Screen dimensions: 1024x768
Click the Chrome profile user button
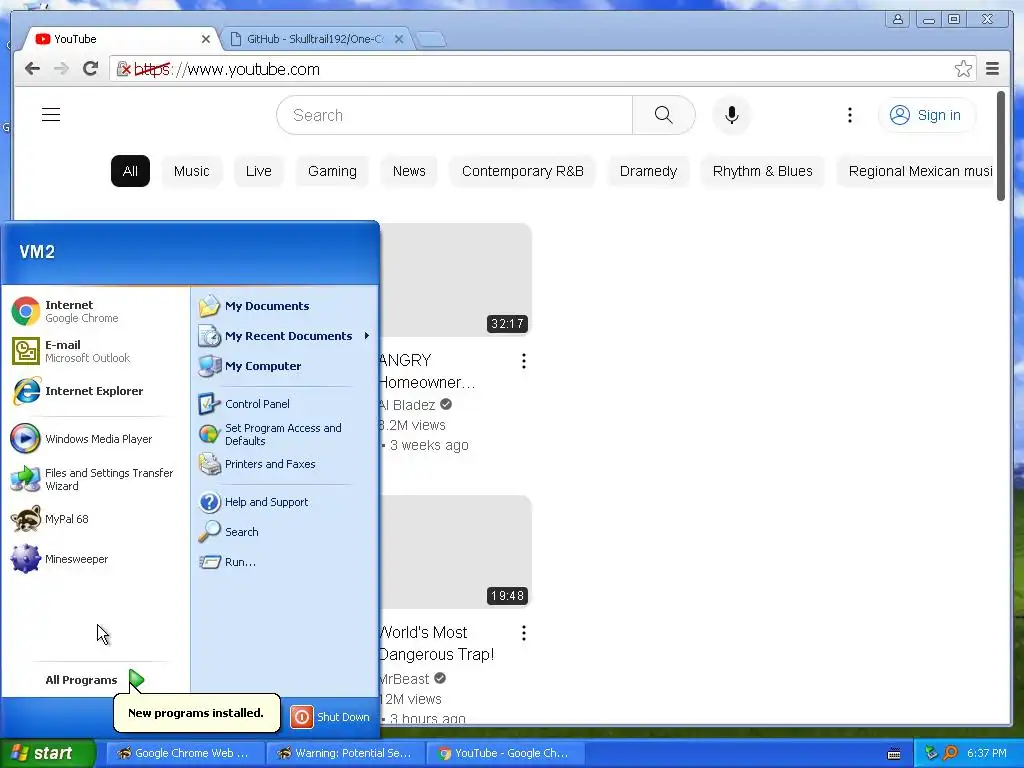tap(898, 19)
